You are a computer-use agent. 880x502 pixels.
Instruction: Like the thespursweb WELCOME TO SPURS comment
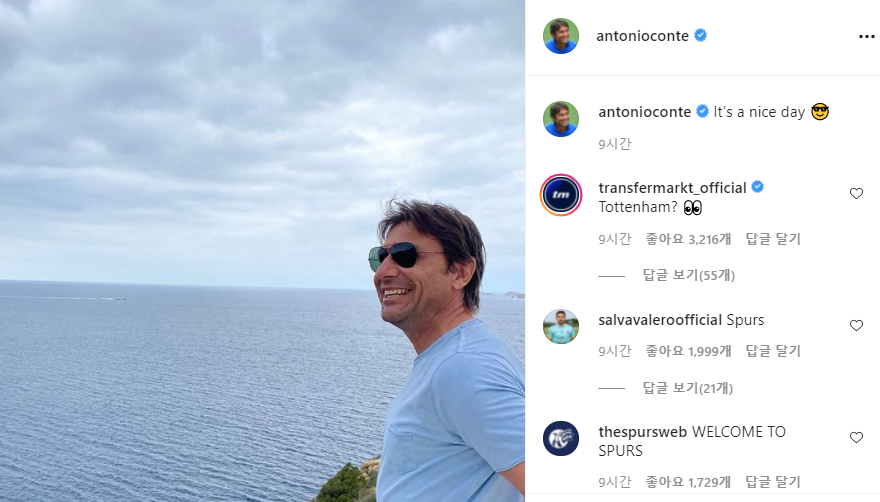pos(856,438)
